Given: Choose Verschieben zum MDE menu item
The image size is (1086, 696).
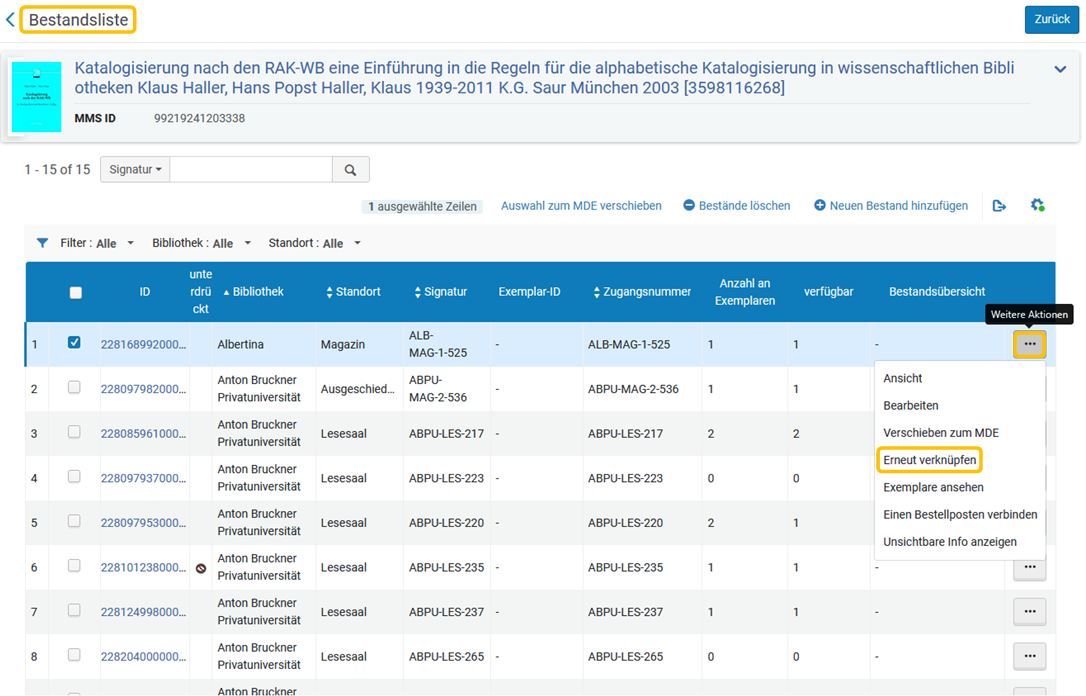Looking at the screenshot, I should point(941,433).
